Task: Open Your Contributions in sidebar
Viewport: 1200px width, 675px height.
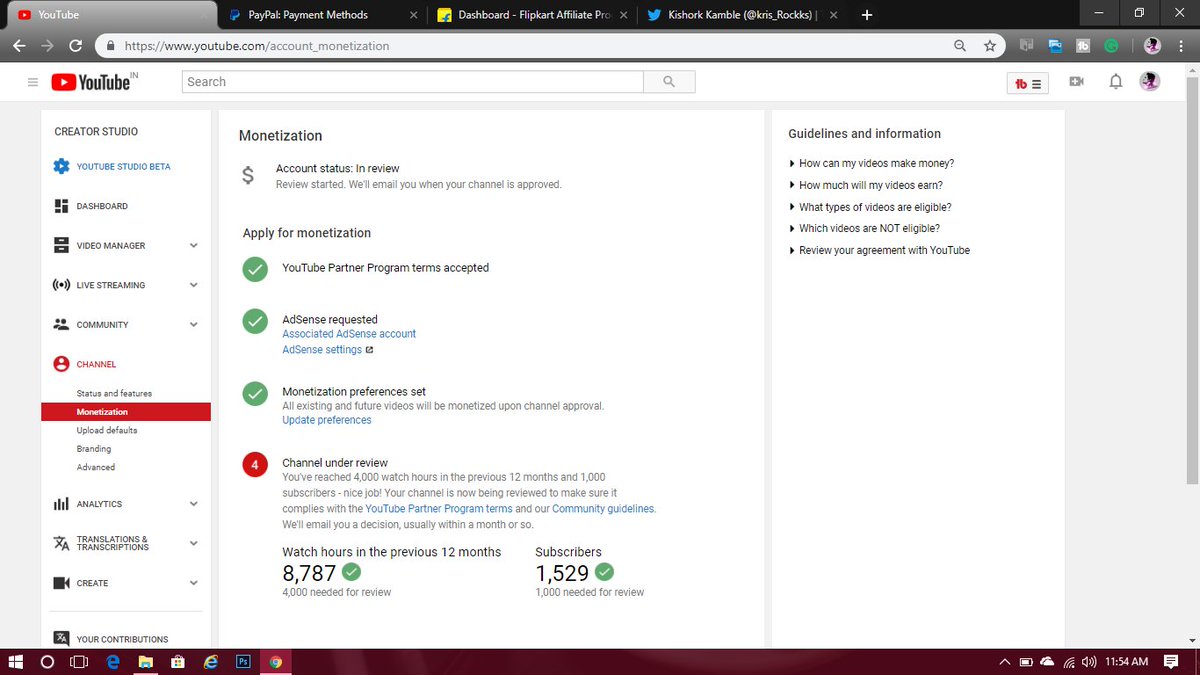Action: point(110,639)
